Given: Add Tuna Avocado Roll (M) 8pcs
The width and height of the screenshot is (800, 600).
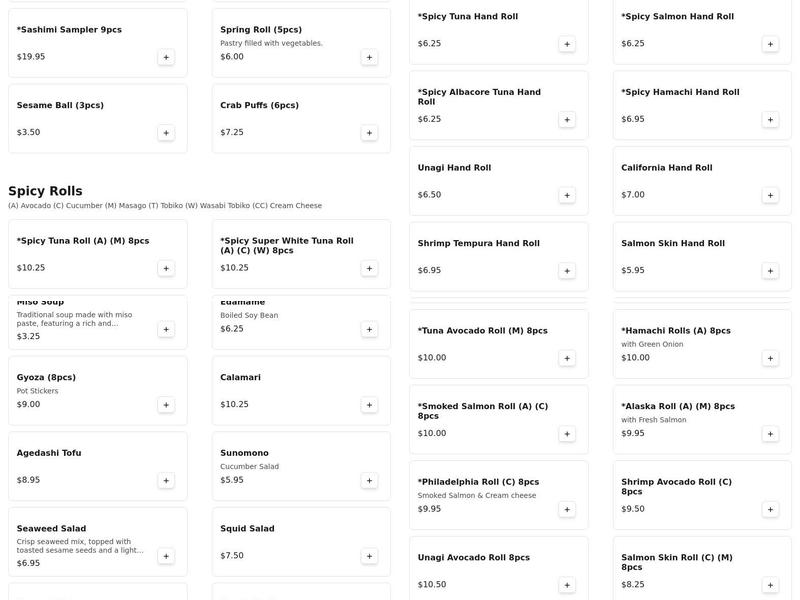Looking at the screenshot, I should pyautogui.click(x=567, y=358).
